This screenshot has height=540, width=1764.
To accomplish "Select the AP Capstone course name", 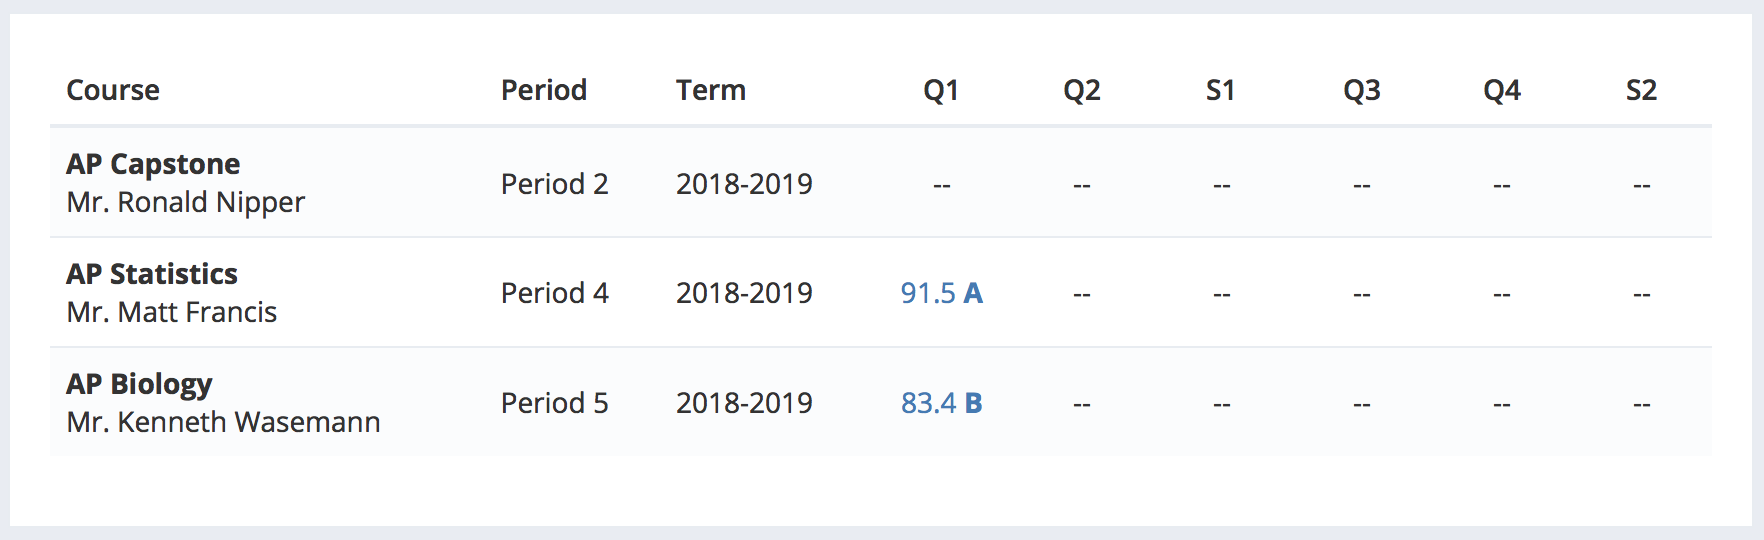I will click(x=153, y=164).
